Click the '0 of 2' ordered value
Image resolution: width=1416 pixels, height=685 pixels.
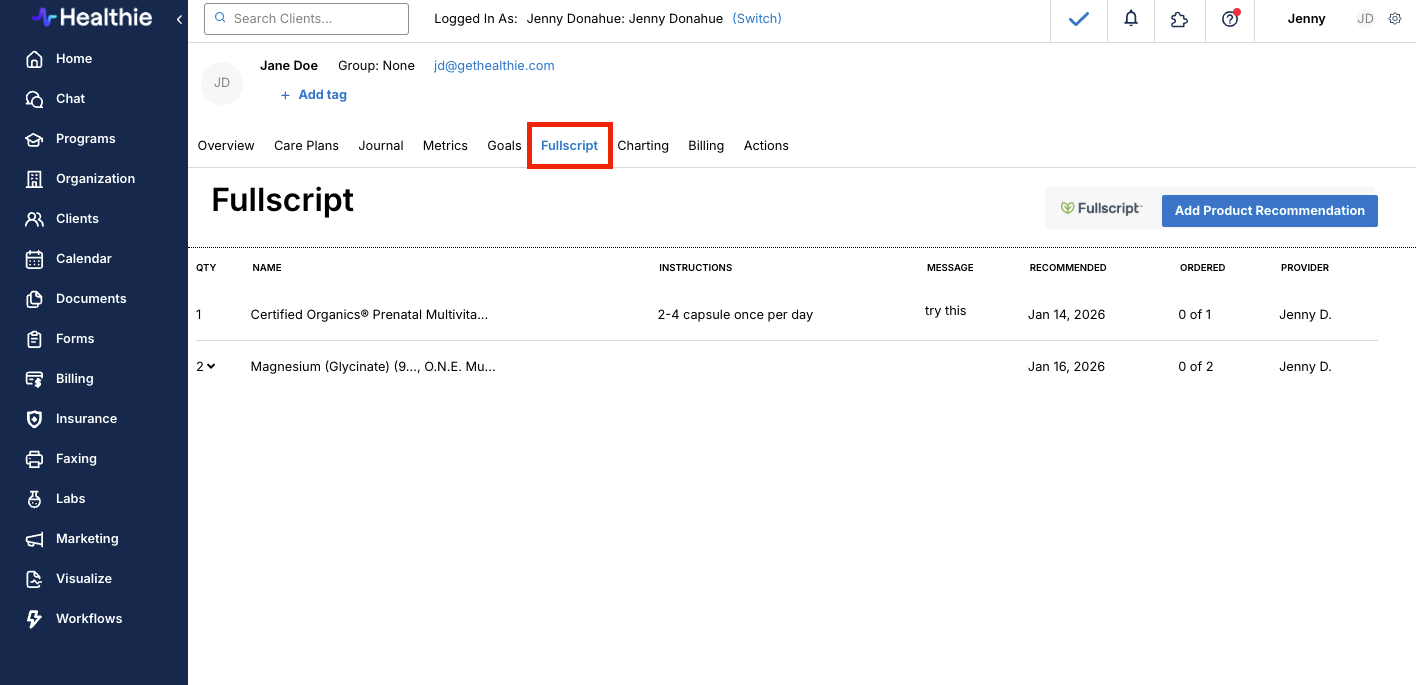pos(1195,367)
